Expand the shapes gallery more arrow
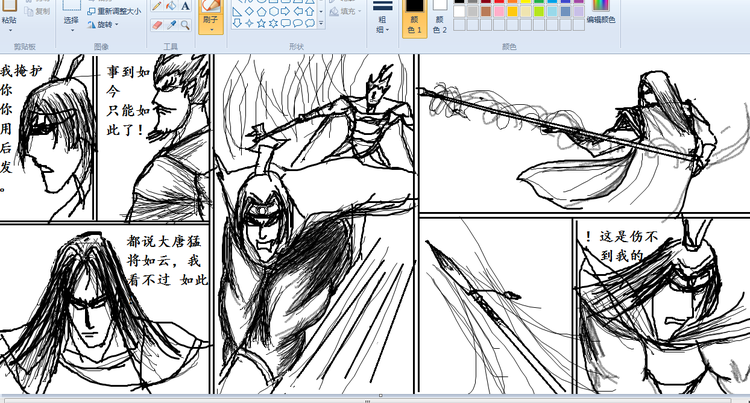750x403 pixels. 322,24
